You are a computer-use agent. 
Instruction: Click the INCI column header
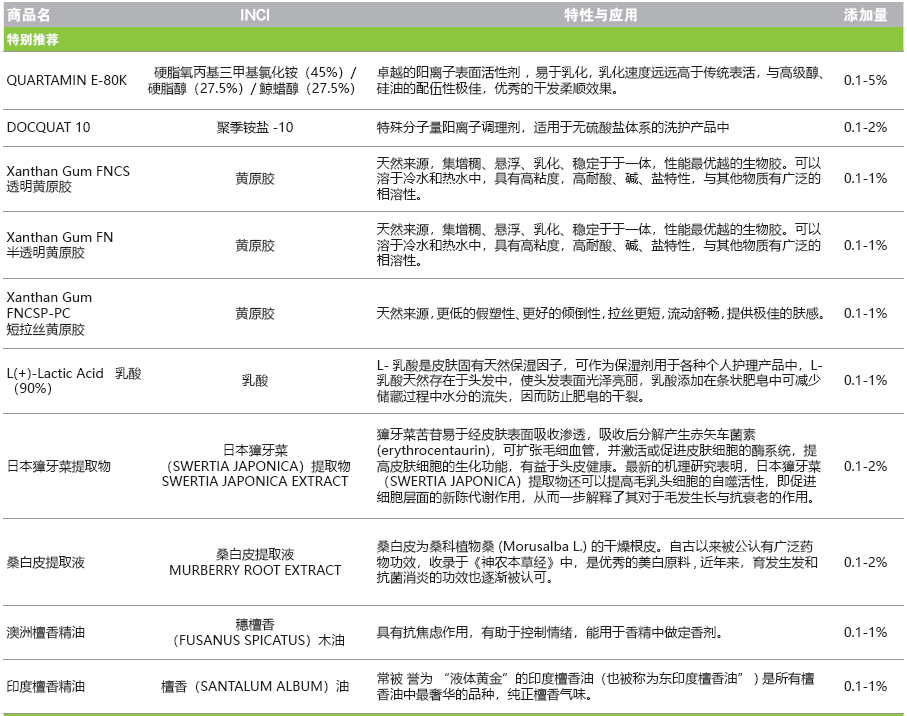(x=255, y=15)
